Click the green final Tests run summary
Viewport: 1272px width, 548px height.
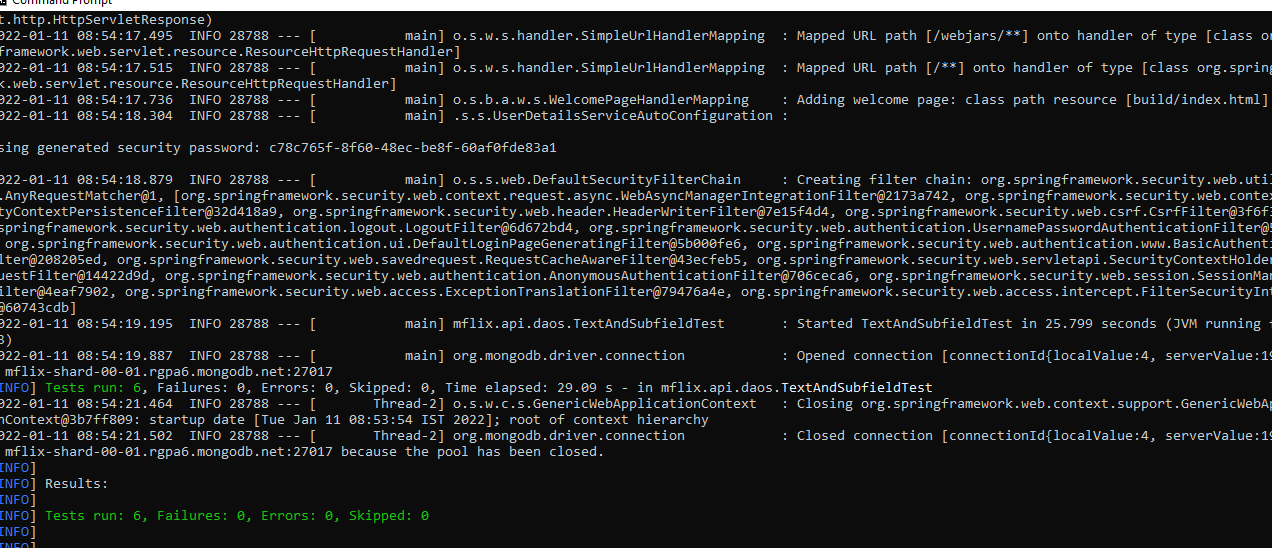pyautogui.click(x=237, y=516)
